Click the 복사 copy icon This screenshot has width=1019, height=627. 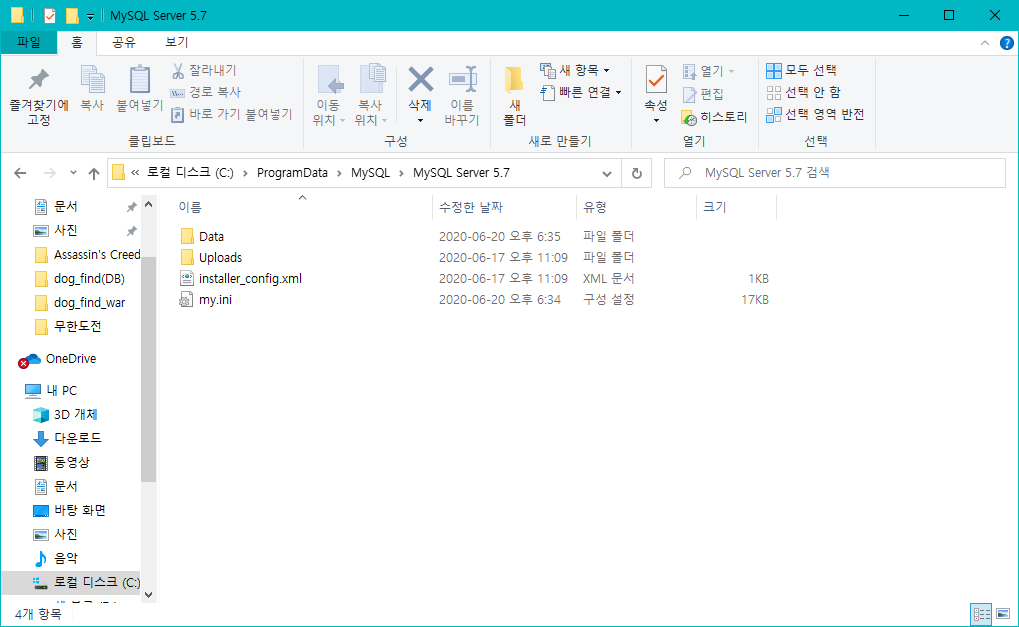92,81
